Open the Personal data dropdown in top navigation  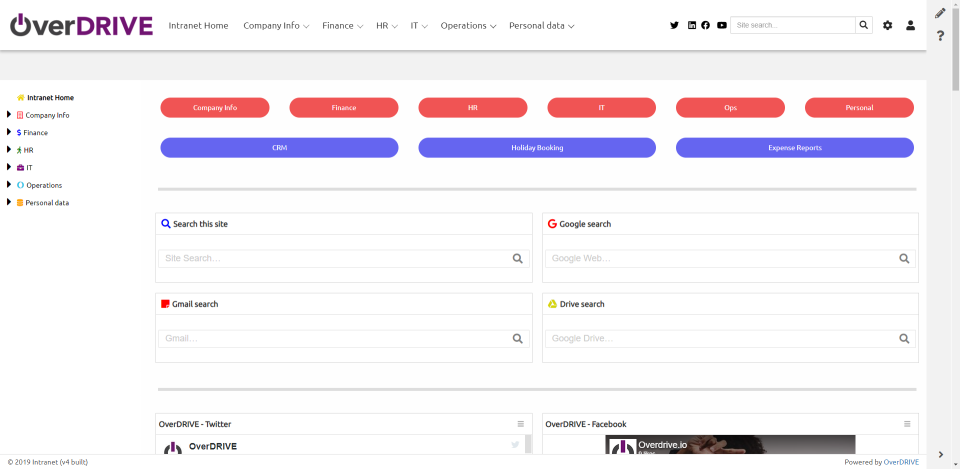(x=542, y=26)
